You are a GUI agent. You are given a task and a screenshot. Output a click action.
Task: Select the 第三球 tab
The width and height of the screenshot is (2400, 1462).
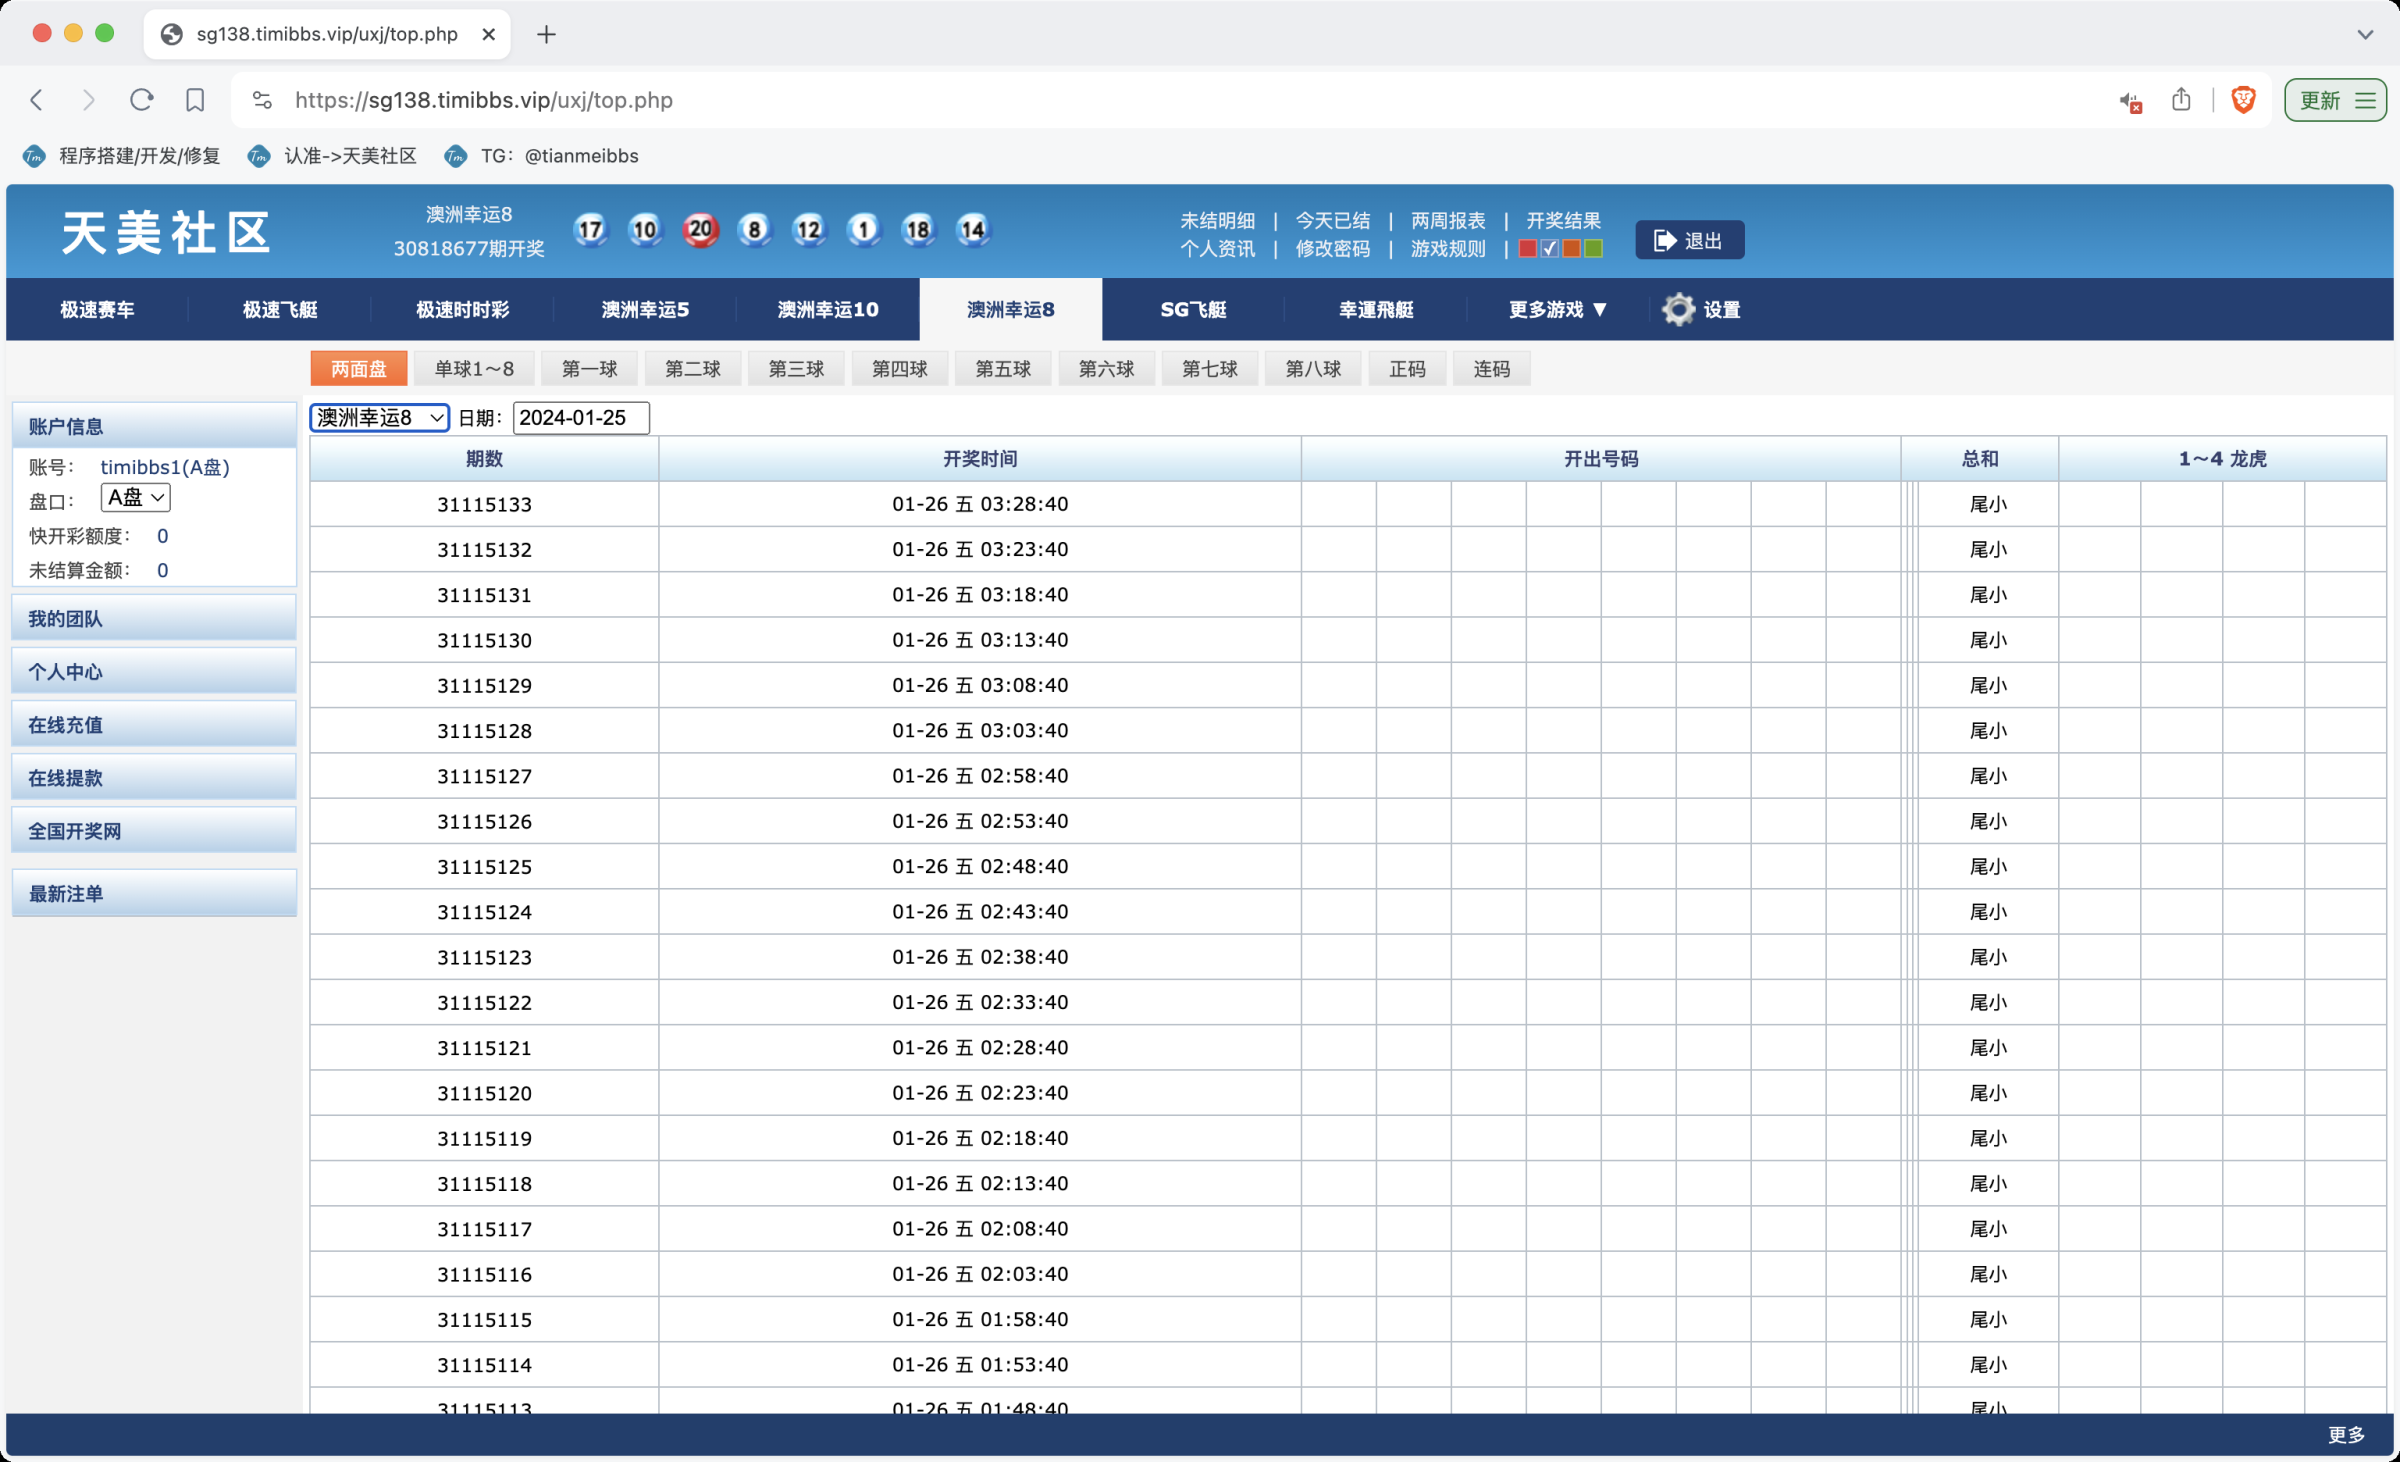pyautogui.click(x=796, y=369)
